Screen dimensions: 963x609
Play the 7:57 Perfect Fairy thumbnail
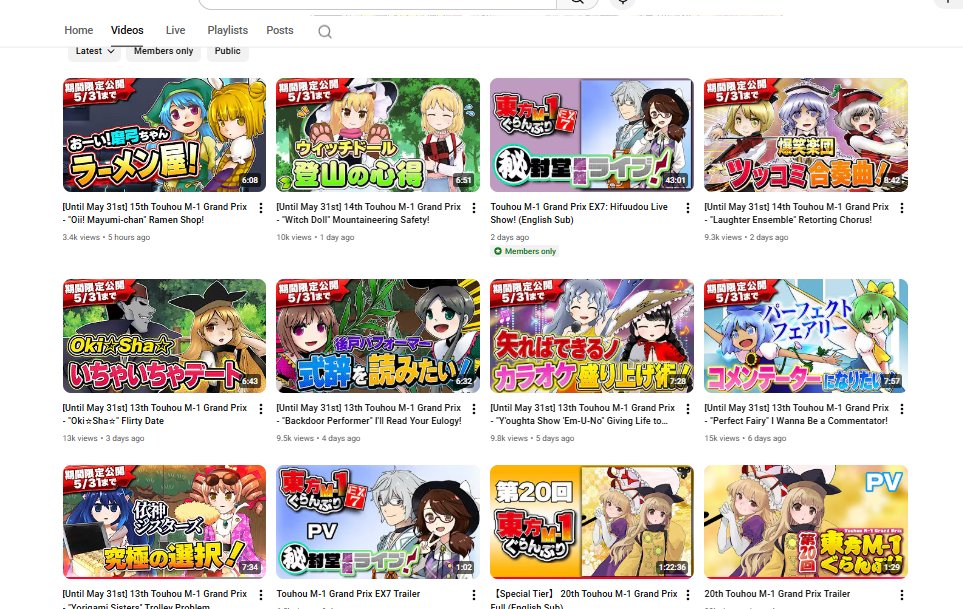click(806, 336)
